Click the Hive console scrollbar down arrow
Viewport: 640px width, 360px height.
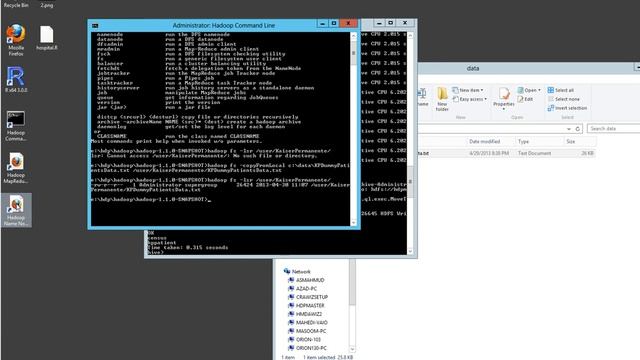[410, 251]
